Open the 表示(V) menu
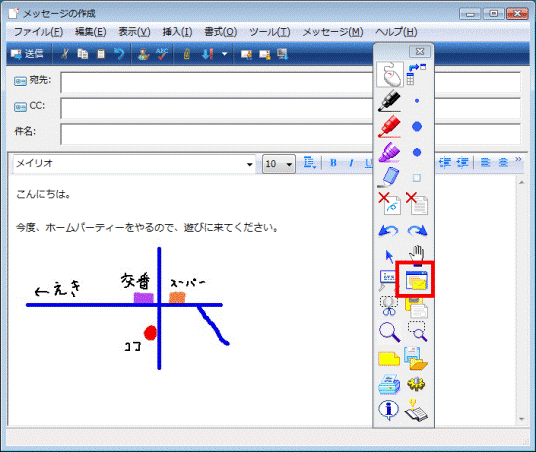The height and width of the screenshot is (452, 536). tap(134, 32)
